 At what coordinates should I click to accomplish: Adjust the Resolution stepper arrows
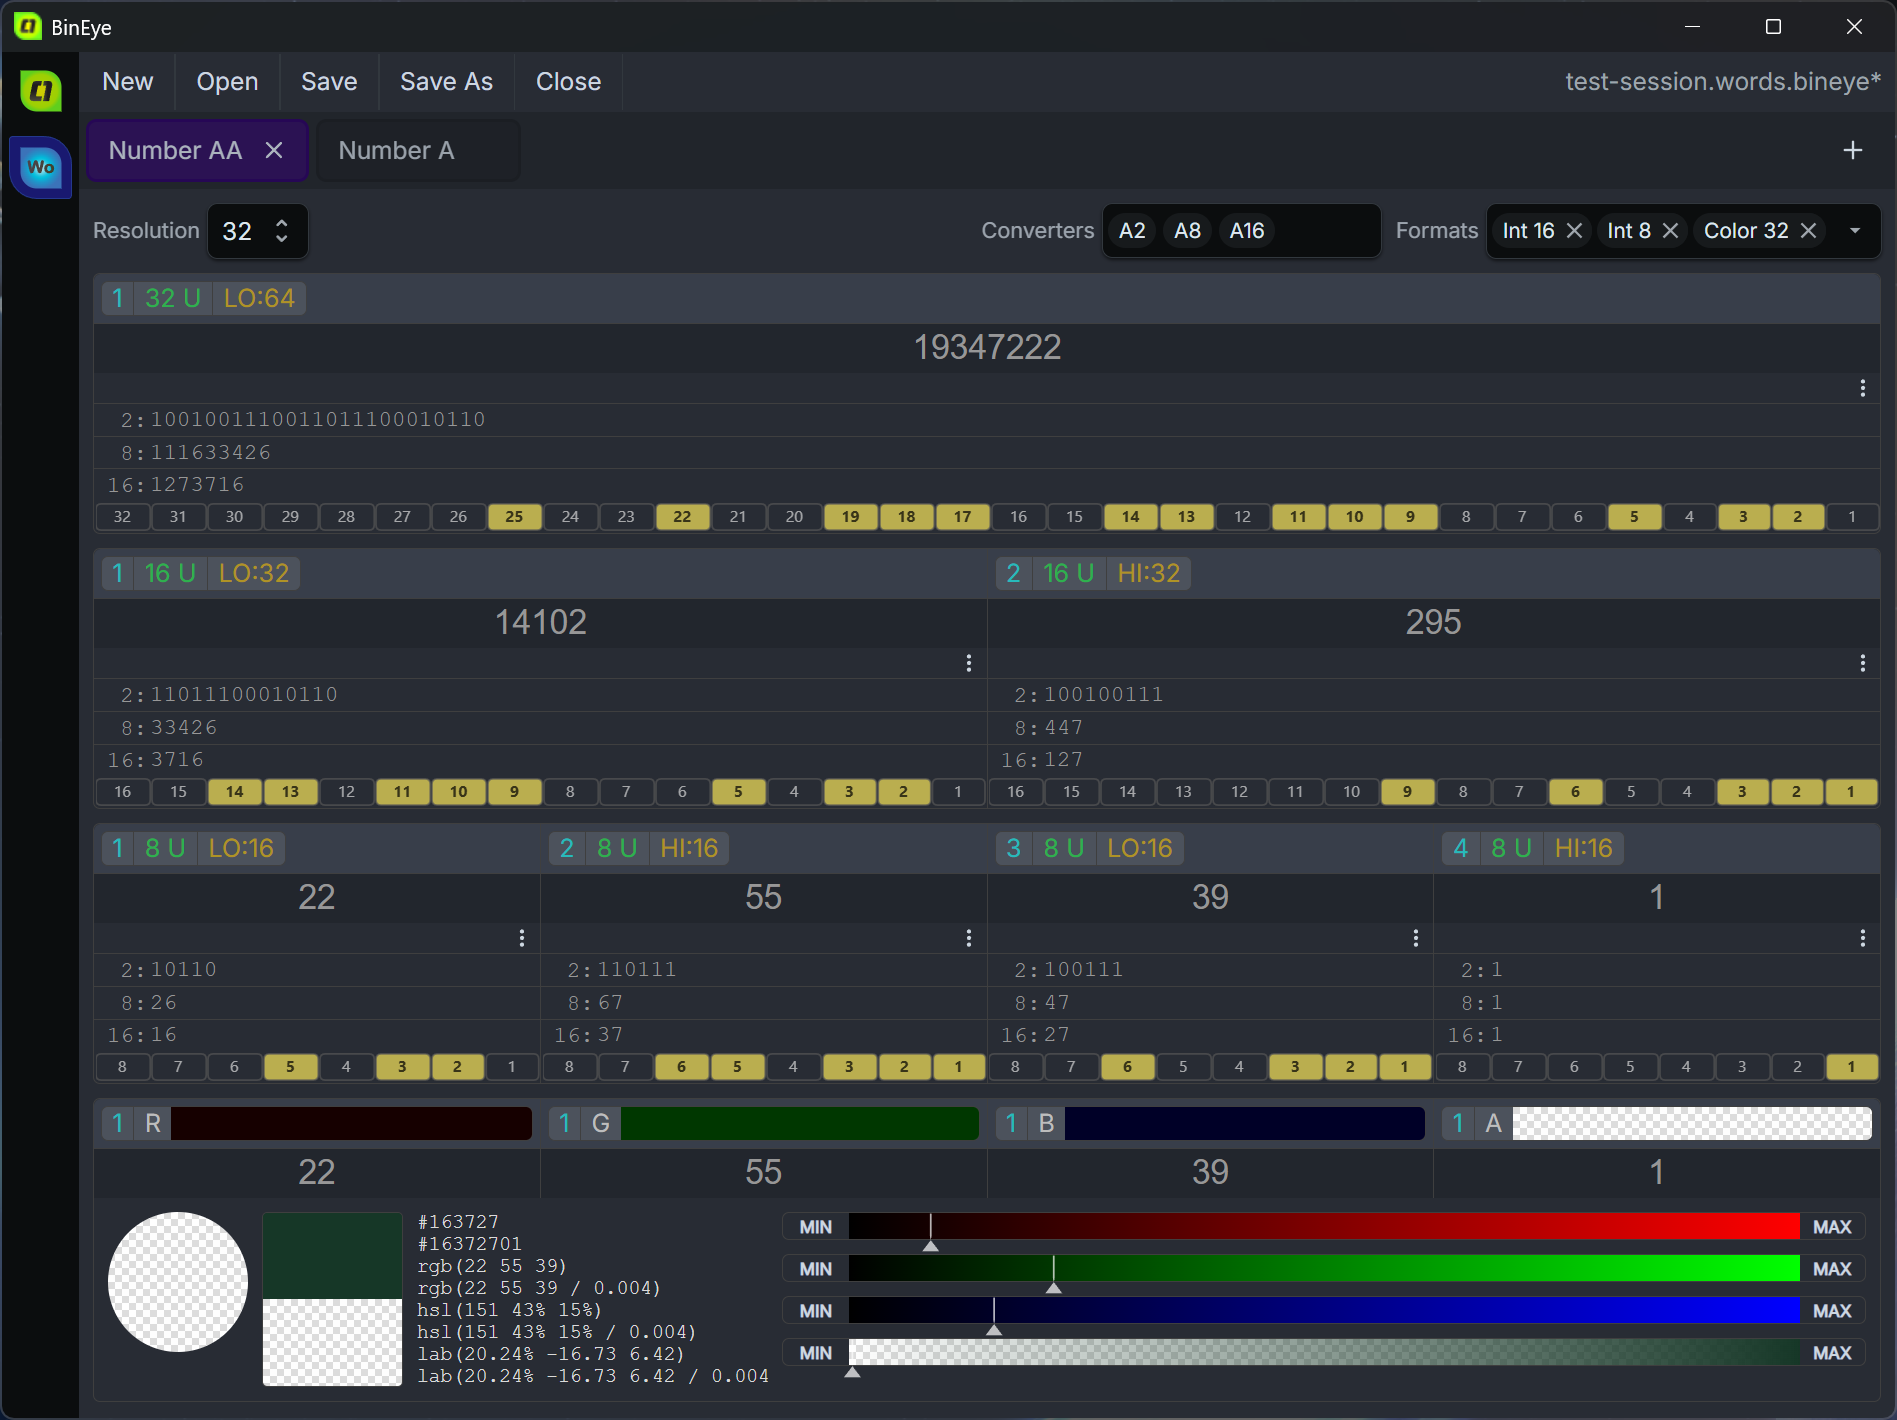[282, 231]
